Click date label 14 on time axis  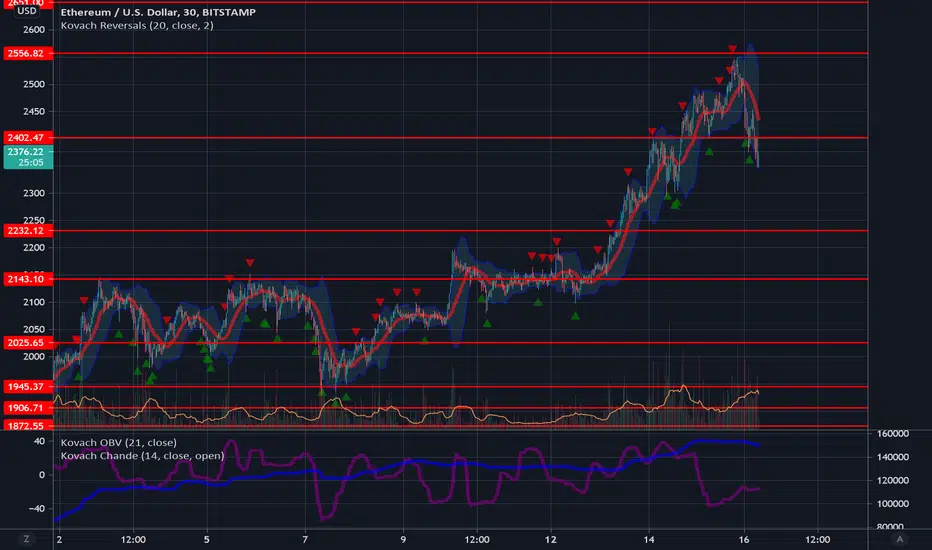point(648,540)
